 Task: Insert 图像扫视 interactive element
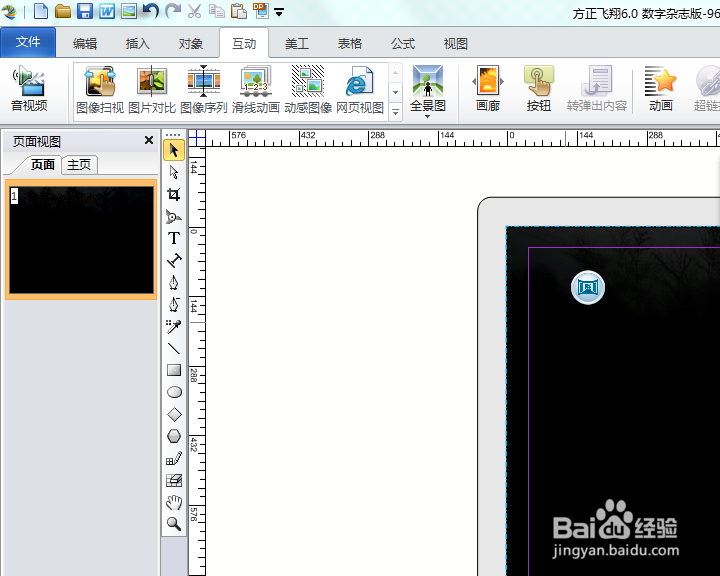[x=100, y=90]
